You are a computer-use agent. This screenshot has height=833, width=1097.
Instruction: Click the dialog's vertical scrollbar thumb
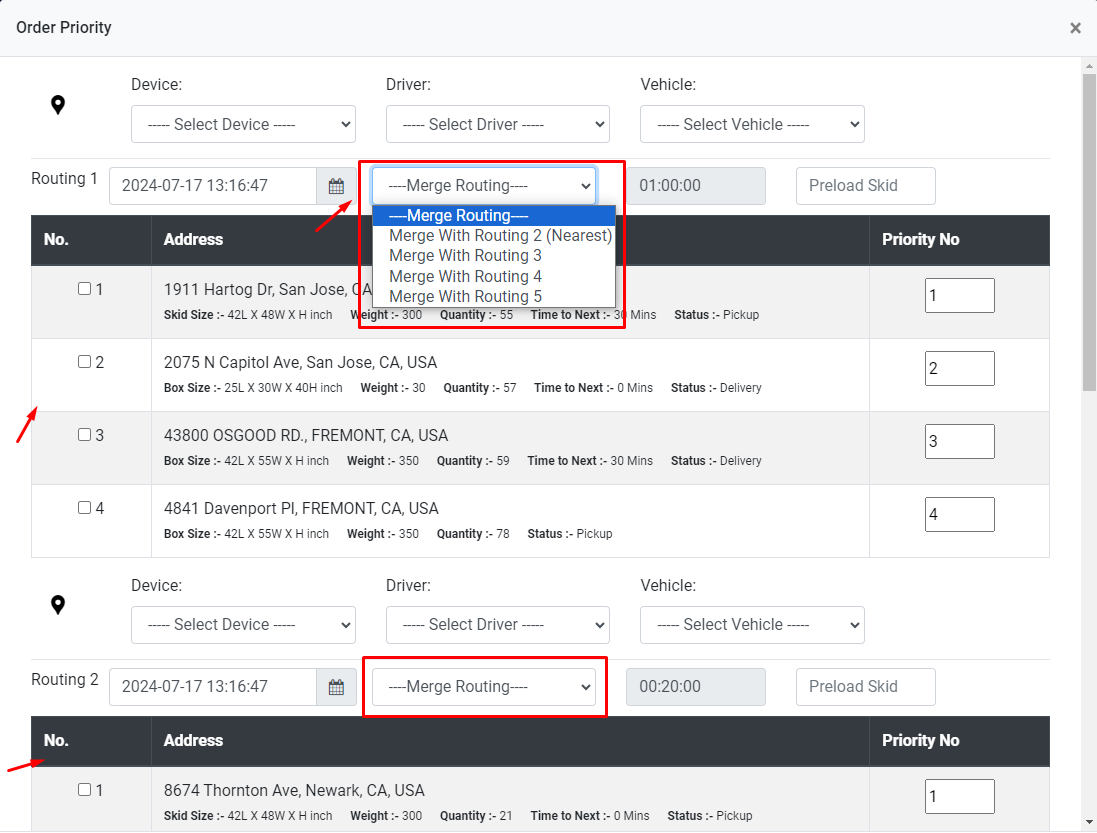pyautogui.click(x=1089, y=232)
